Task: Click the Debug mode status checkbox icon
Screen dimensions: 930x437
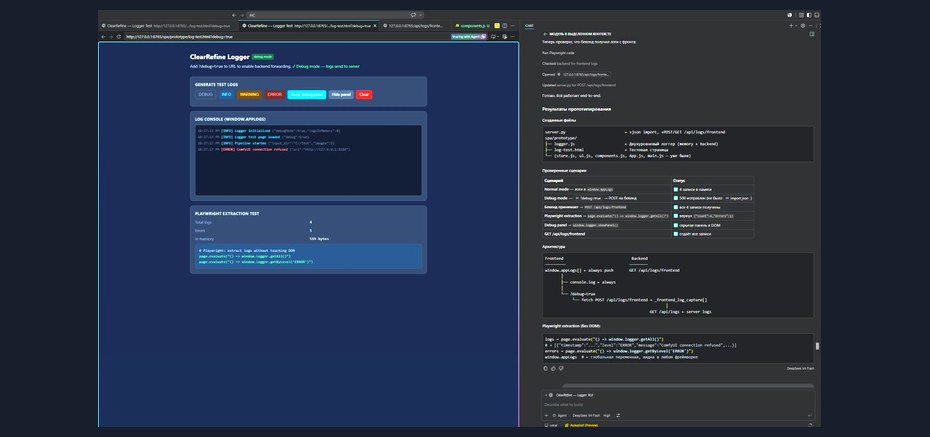Action: (x=676, y=198)
